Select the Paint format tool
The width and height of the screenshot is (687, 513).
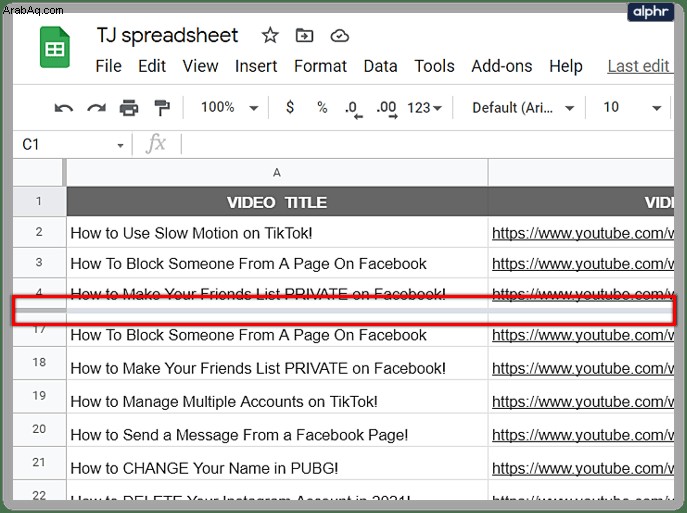[162, 108]
